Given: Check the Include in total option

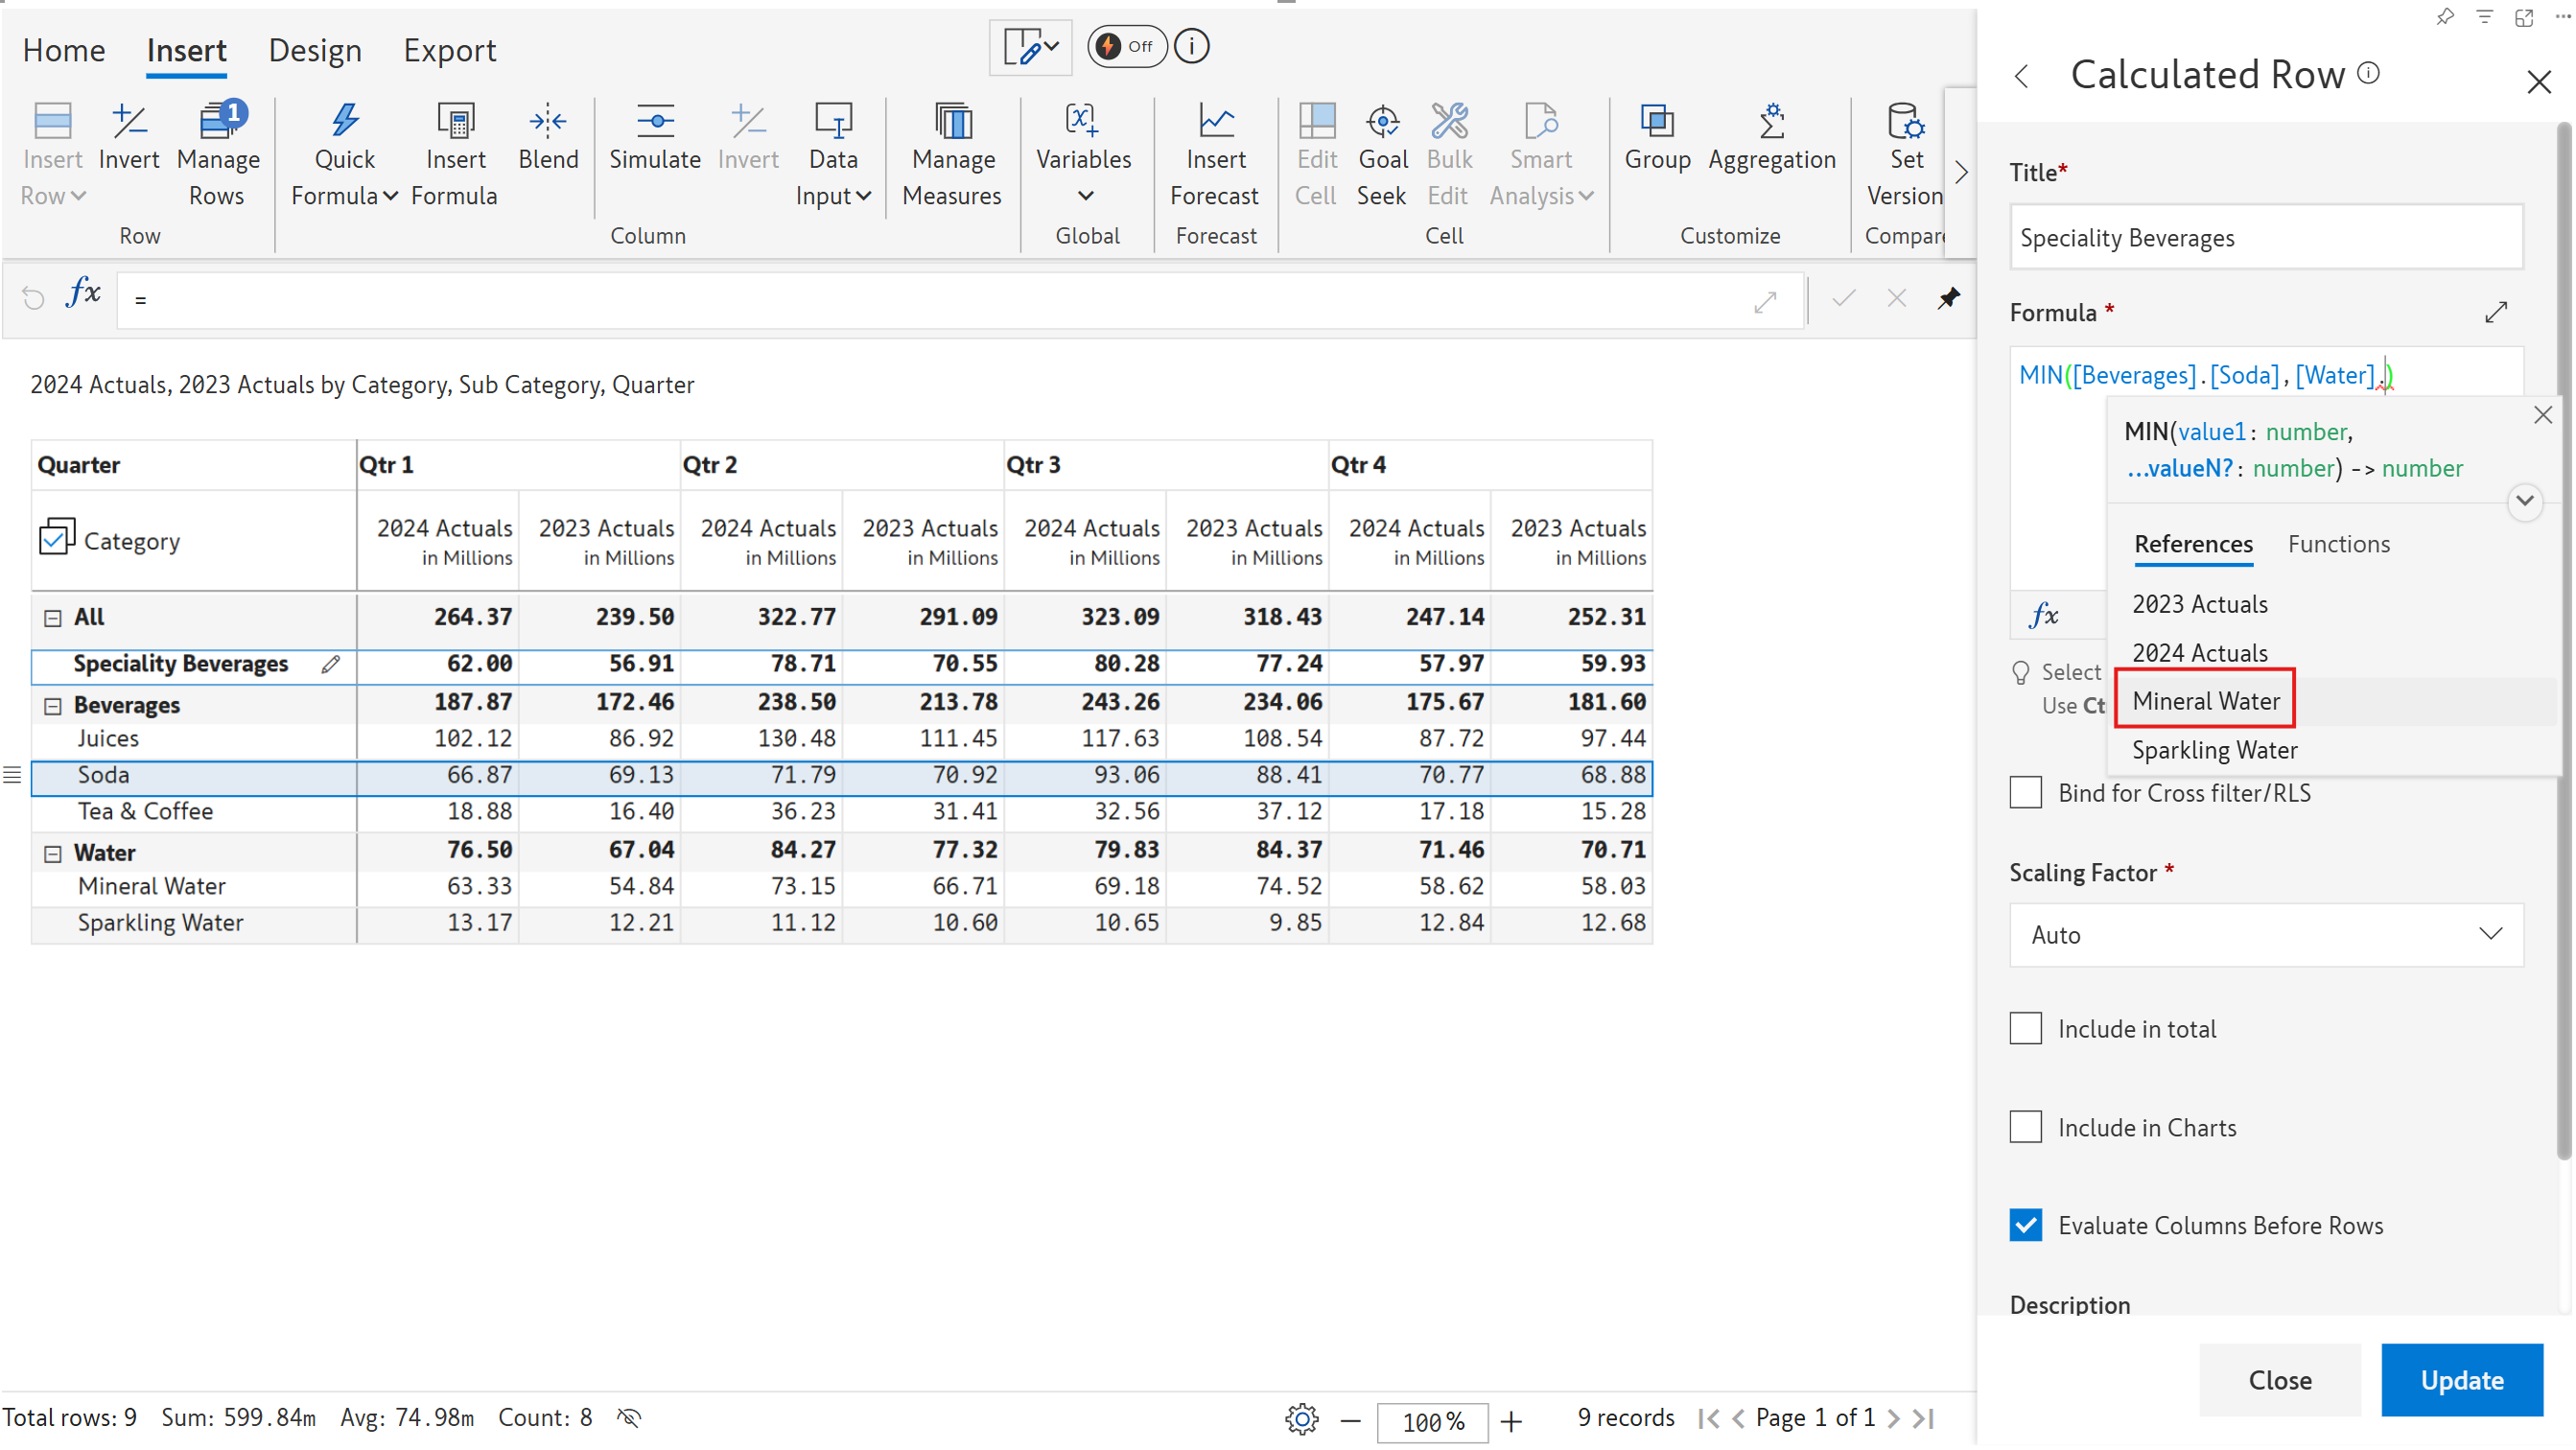Looking at the screenshot, I should pyautogui.click(x=2026, y=1029).
